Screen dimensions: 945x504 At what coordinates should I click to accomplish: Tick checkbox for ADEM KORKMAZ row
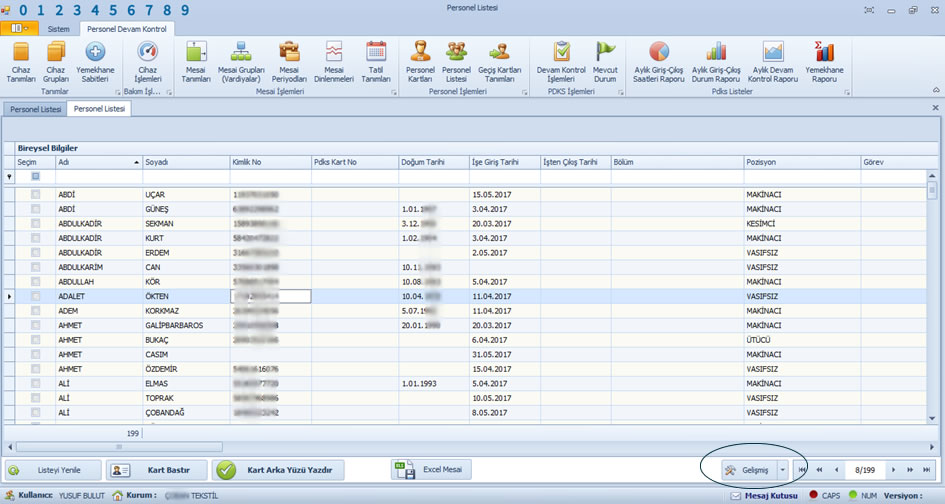pos(36,310)
